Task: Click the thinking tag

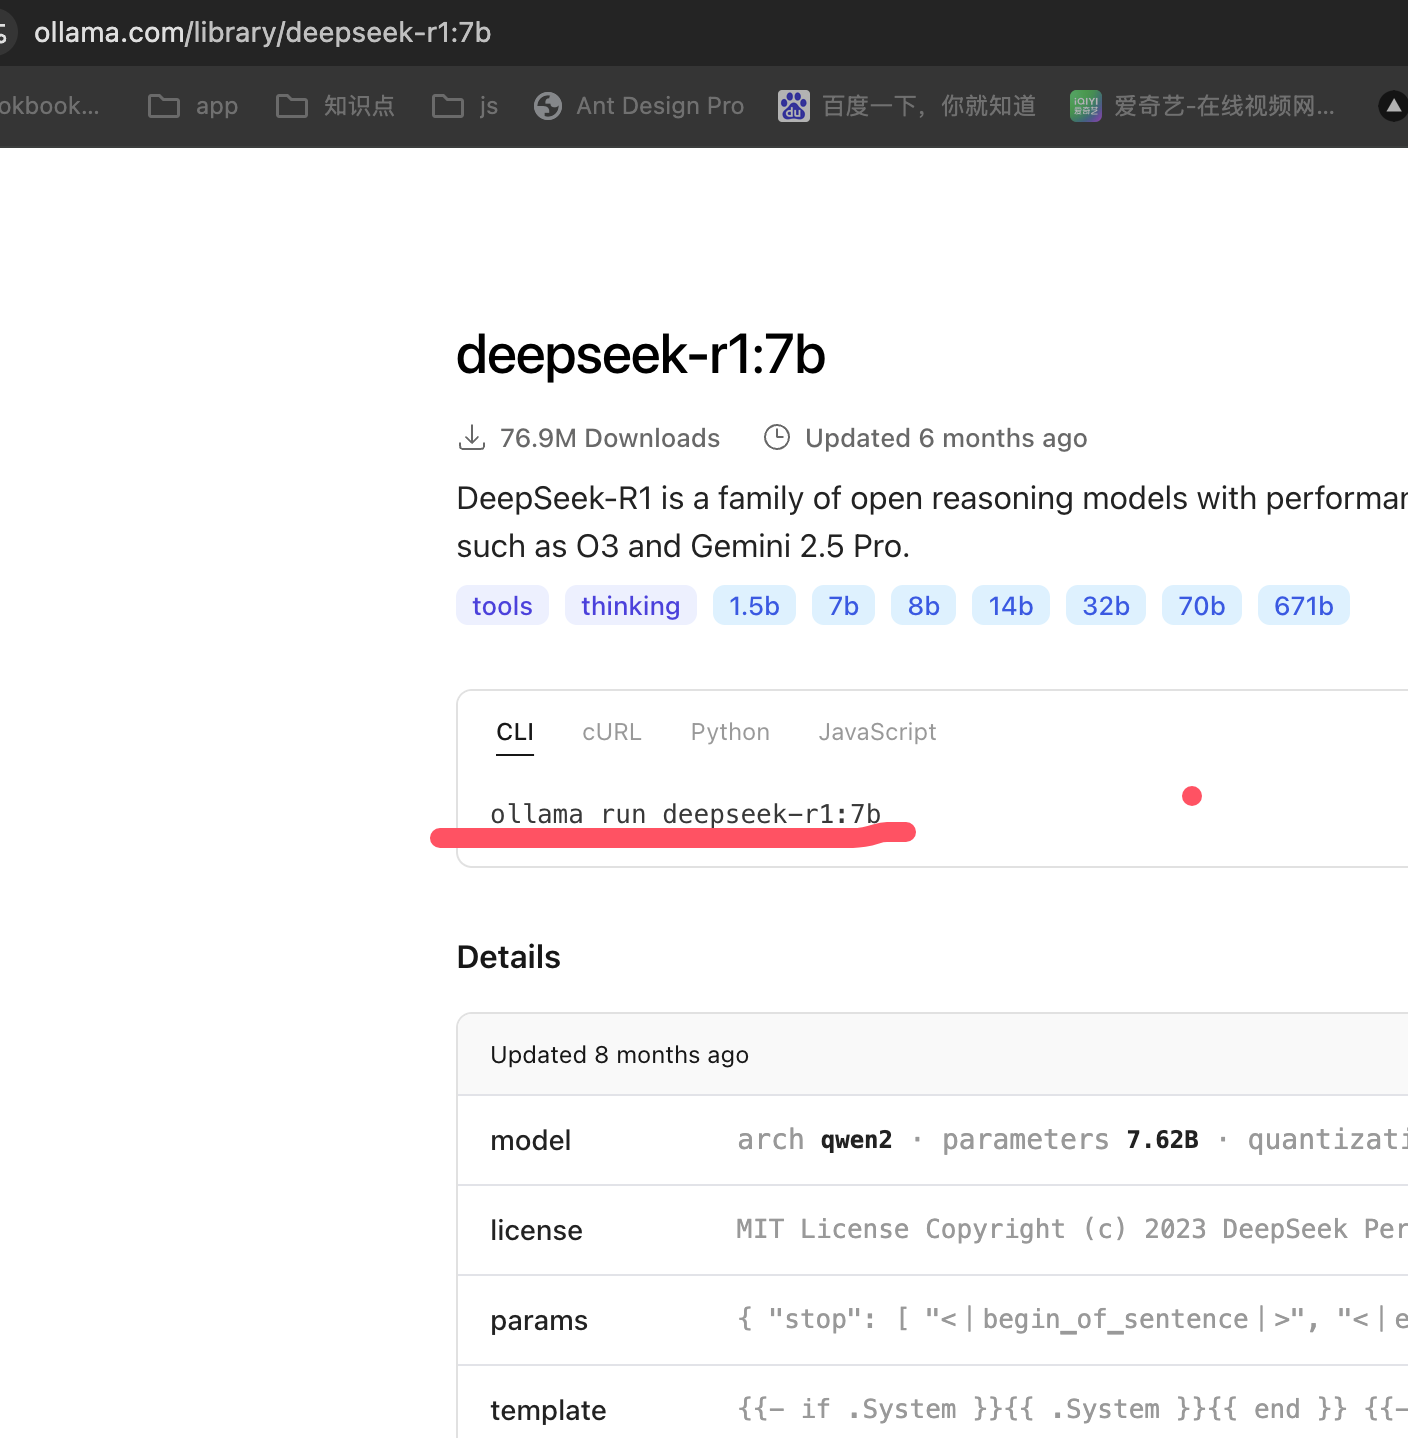Action: pyautogui.click(x=630, y=606)
